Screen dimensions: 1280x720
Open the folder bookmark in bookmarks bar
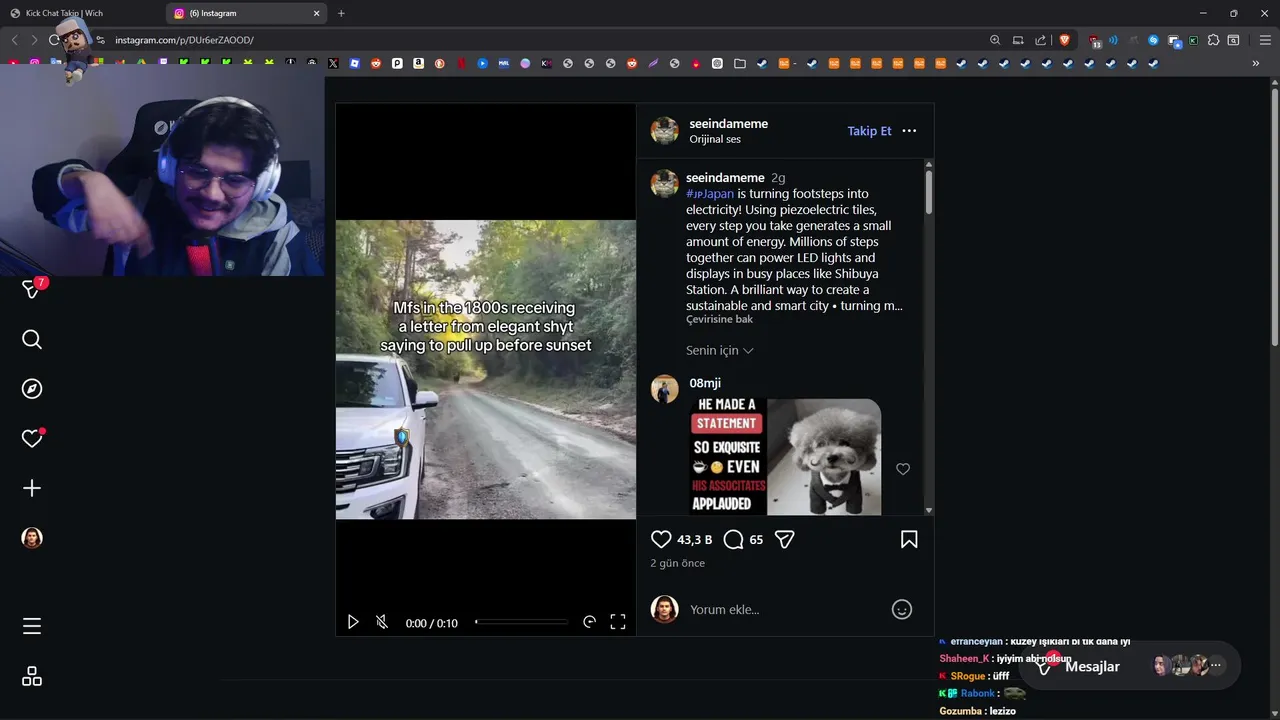click(740, 63)
